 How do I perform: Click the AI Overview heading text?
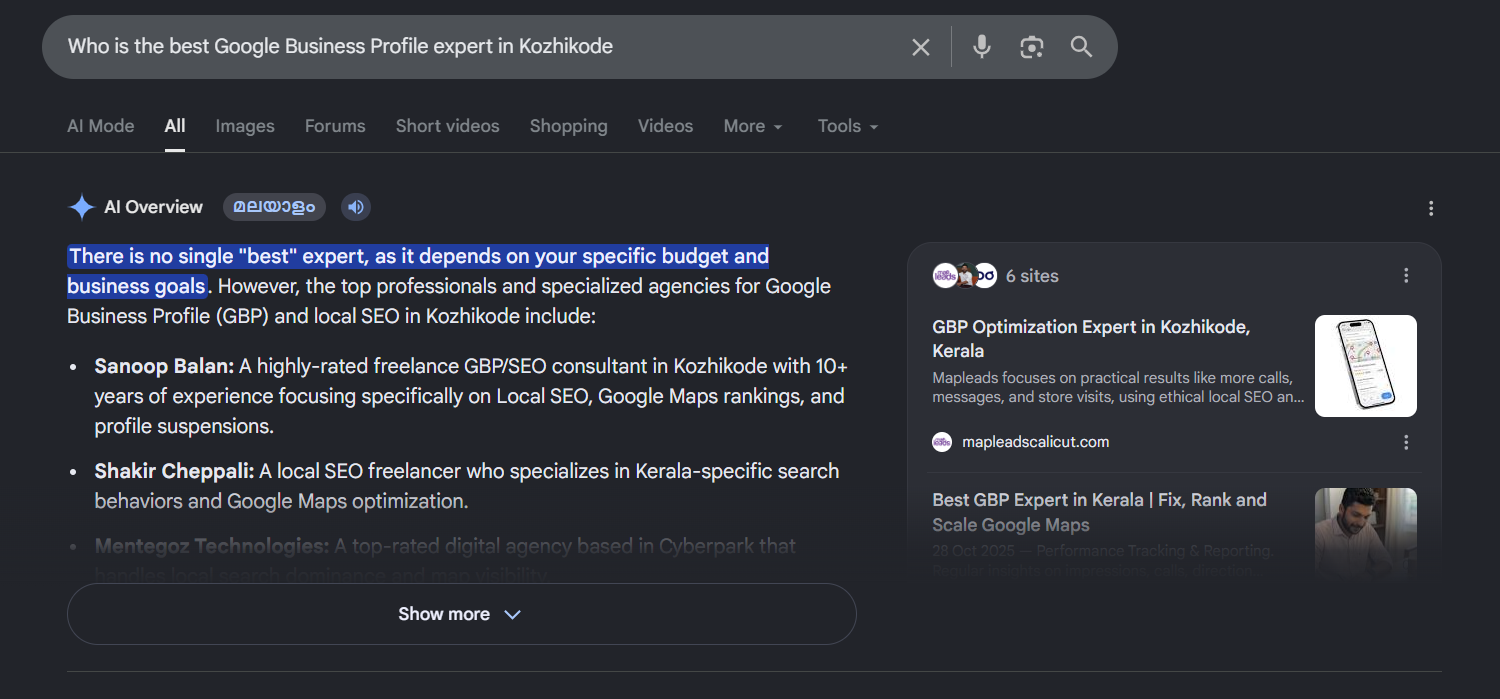coord(153,207)
